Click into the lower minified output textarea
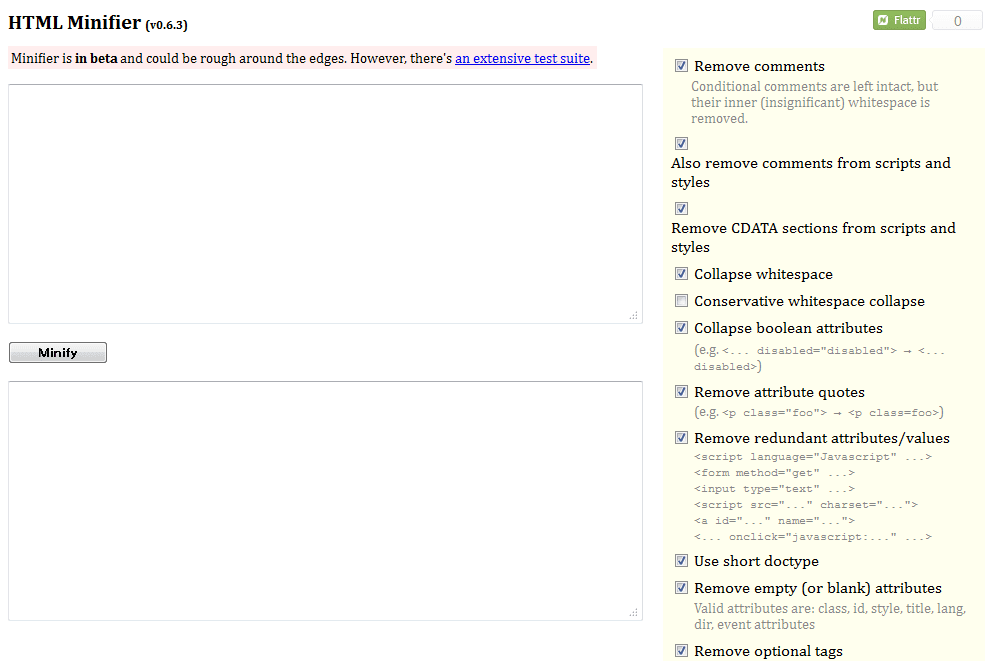This screenshot has width=993, height=661. click(x=326, y=501)
